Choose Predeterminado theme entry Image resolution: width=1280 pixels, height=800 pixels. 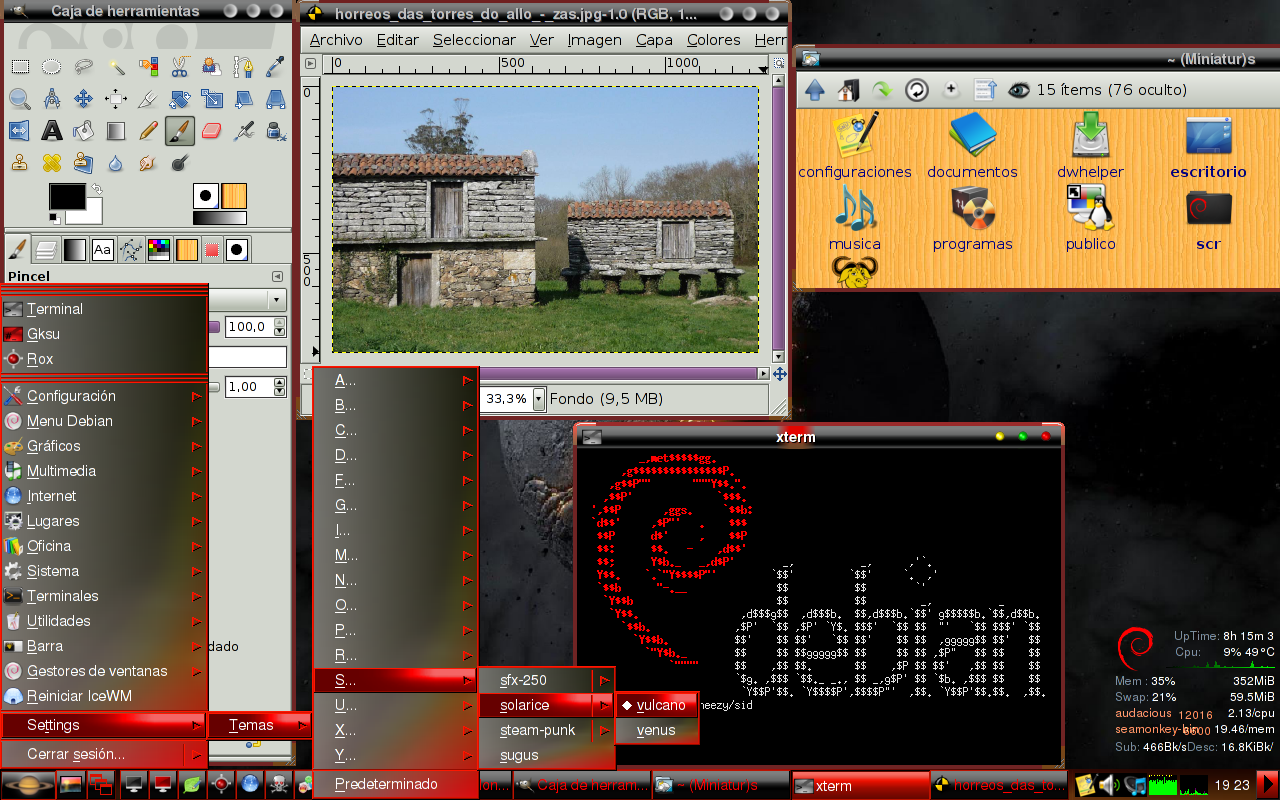[395, 783]
